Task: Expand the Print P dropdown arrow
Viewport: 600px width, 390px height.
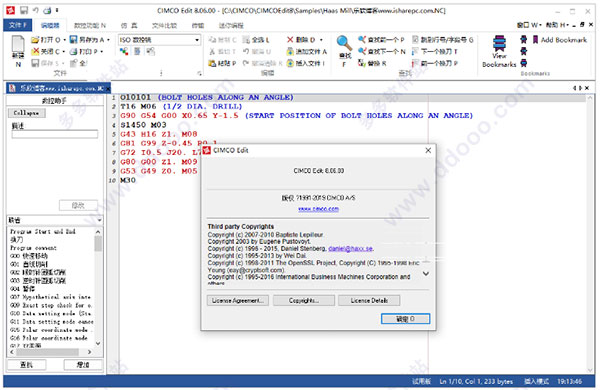Action: pyautogui.click(x=101, y=52)
